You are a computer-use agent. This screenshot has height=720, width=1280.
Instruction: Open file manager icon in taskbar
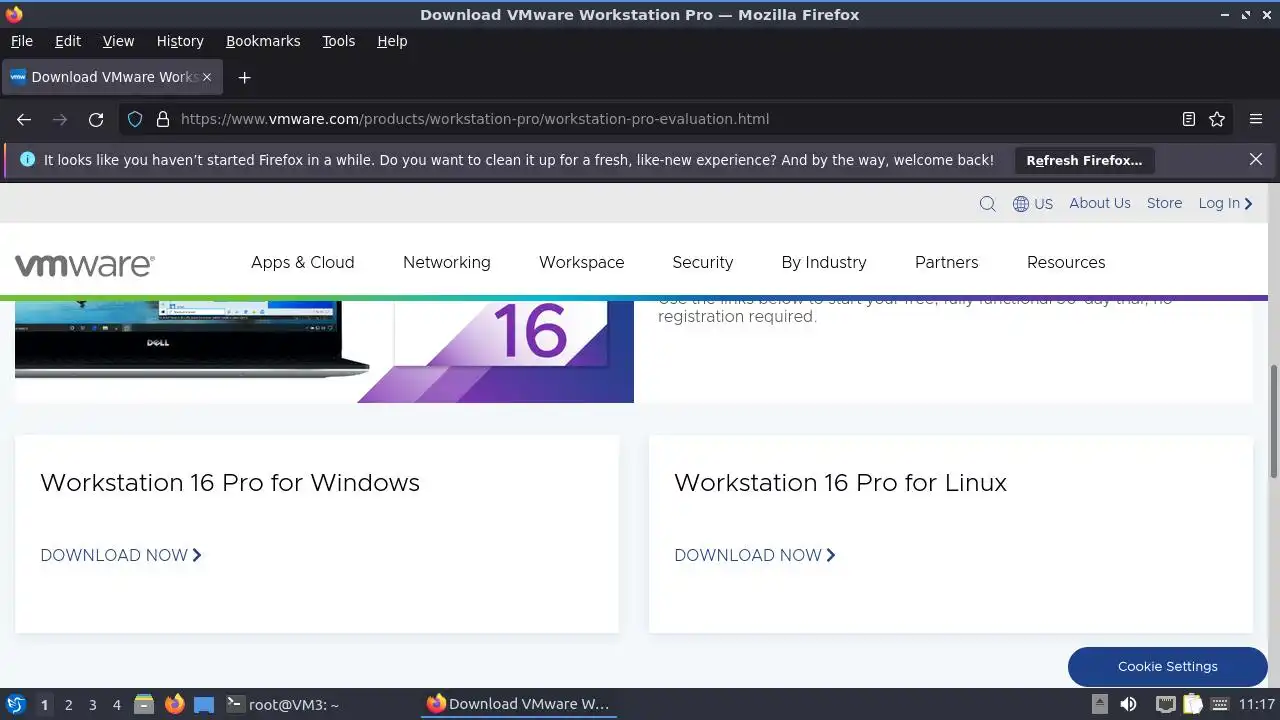(x=144, y=704)
